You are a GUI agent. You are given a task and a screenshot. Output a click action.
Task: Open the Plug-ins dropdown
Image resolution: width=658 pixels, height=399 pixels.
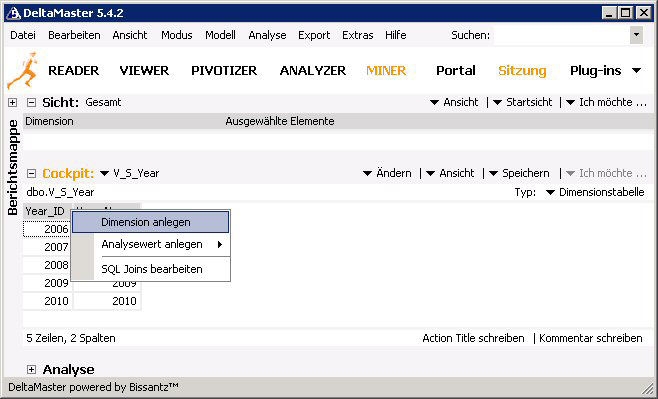[x=606, y=71]
